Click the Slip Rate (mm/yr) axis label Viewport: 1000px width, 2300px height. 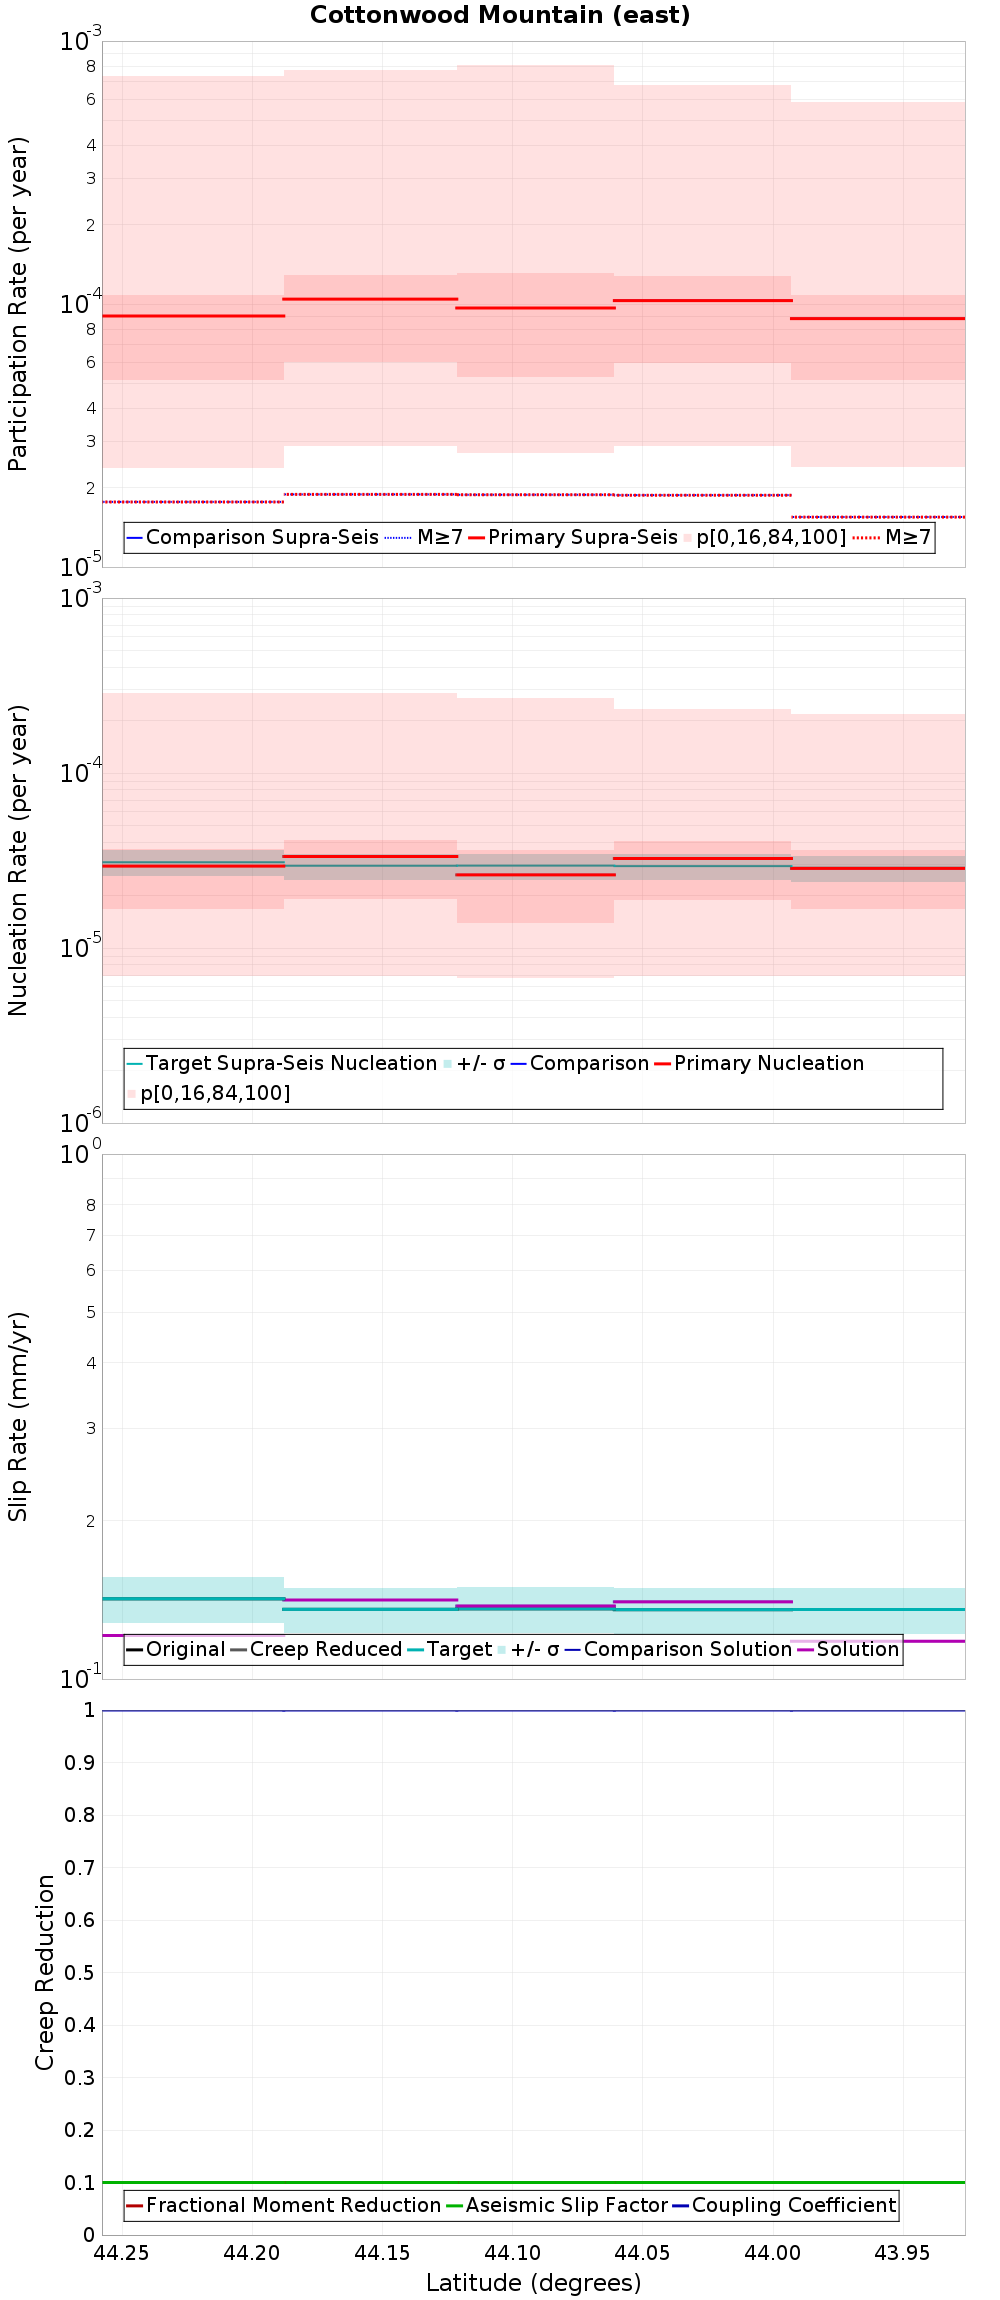click(18, 1416)
